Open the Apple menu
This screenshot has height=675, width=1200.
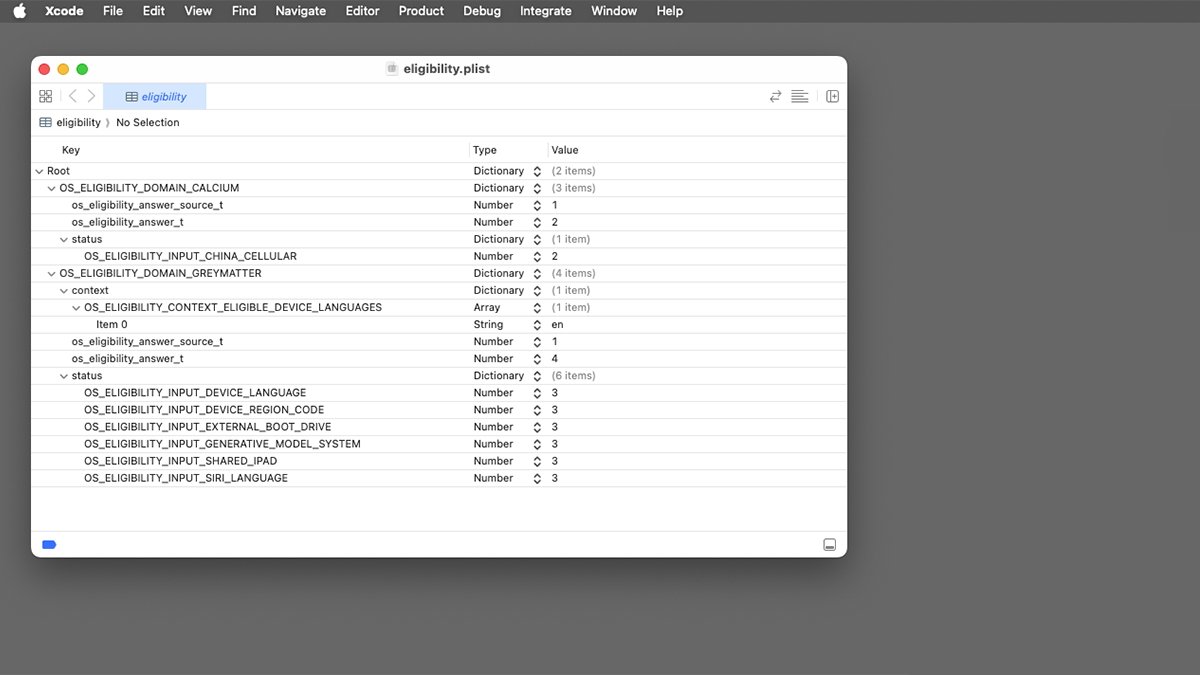click(x=19, y=11)
